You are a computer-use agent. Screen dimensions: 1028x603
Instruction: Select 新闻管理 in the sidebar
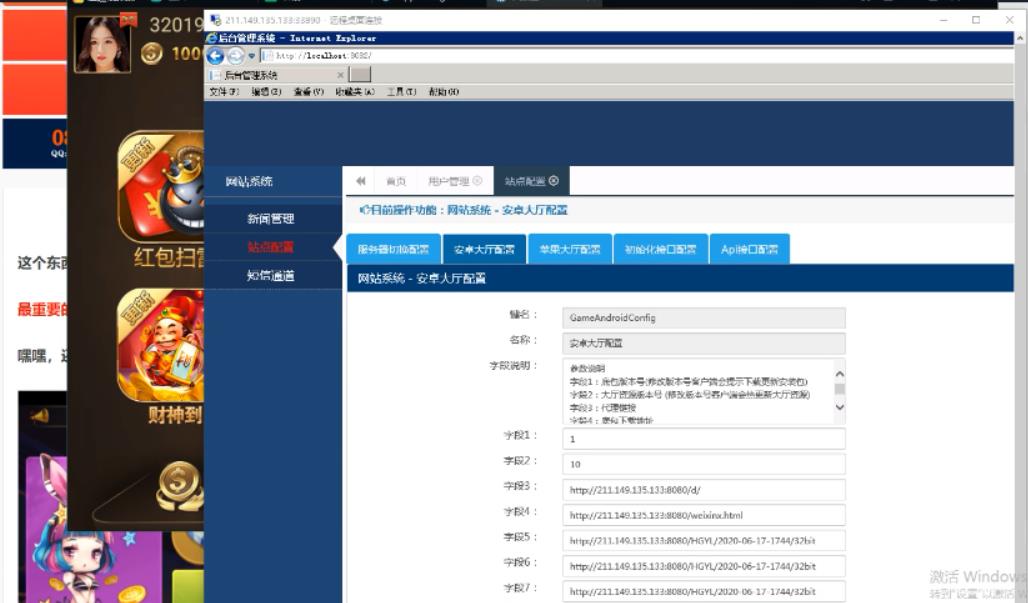(271, 219)
